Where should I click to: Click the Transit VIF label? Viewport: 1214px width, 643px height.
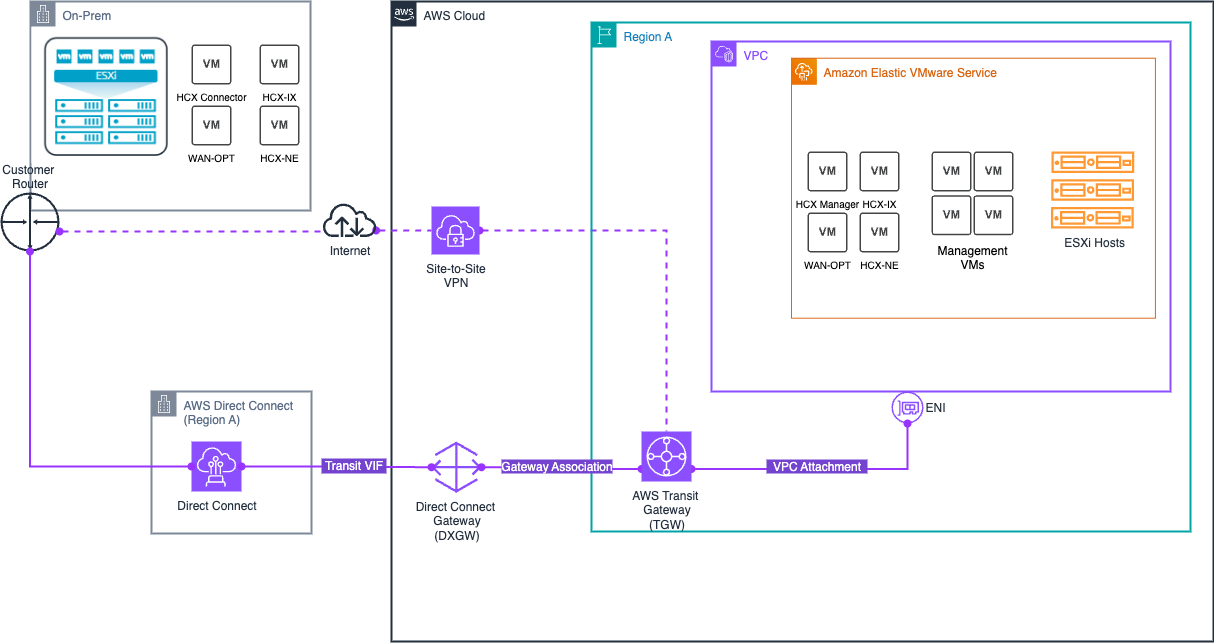(354, 466)
